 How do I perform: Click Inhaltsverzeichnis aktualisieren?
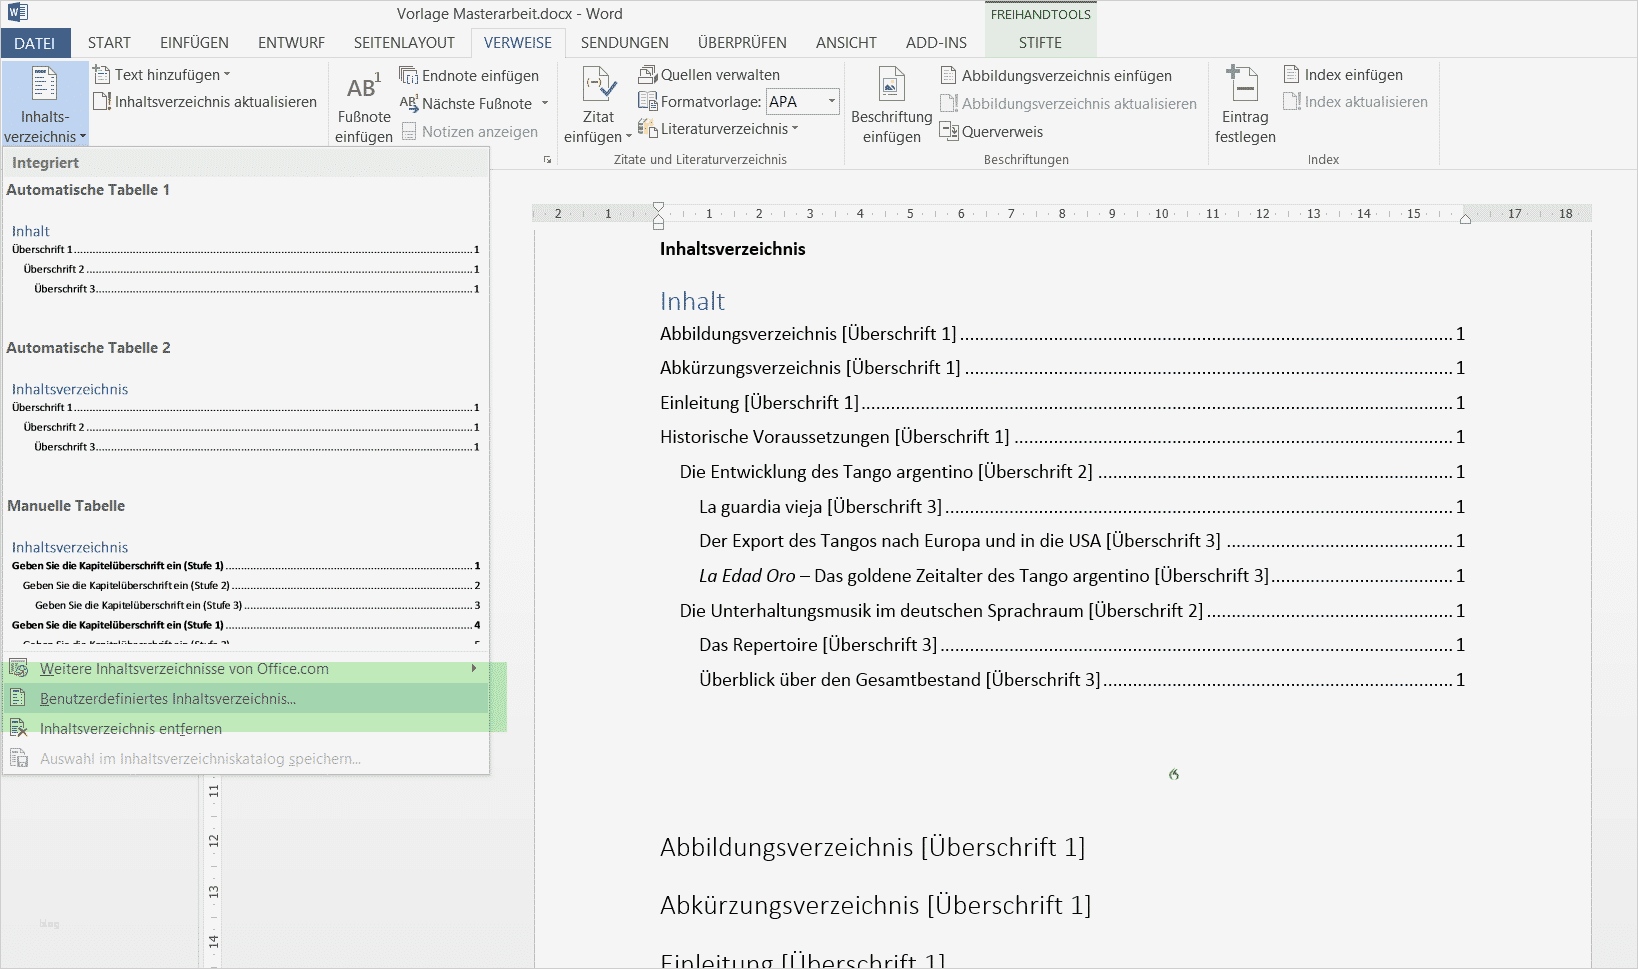(x=205, y=101)
